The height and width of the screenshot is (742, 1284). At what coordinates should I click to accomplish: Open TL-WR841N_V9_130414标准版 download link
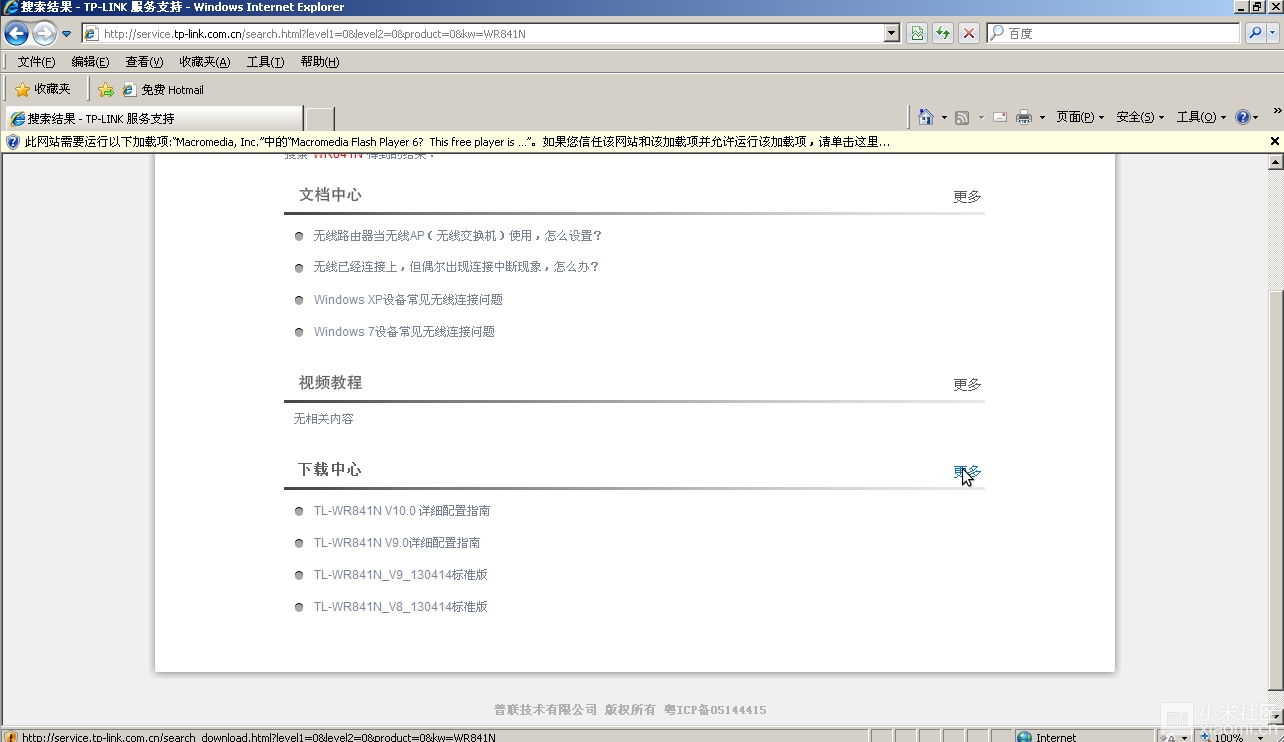[401, 575]
